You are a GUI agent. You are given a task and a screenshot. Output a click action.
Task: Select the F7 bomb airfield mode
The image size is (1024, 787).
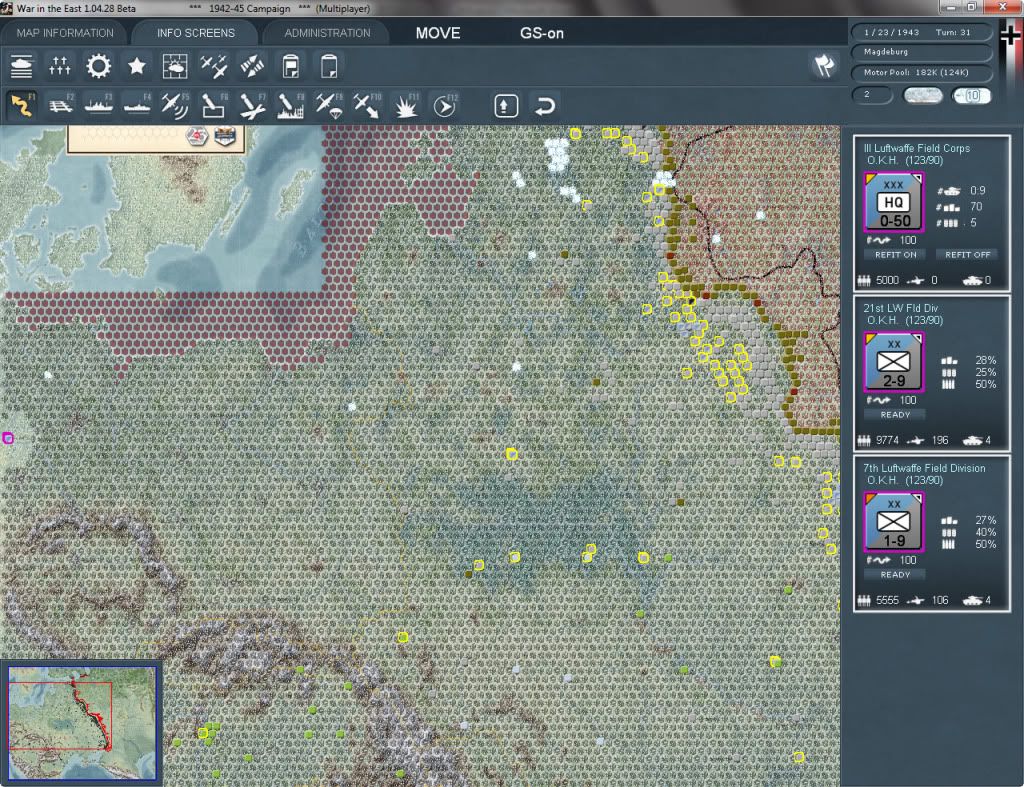252,105
